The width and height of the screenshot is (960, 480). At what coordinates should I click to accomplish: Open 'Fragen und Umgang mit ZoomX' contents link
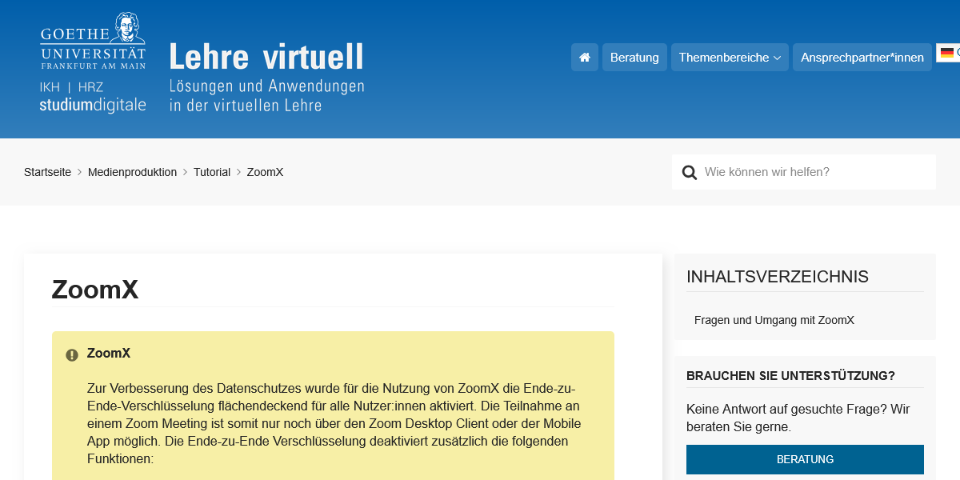click(774, 320)
